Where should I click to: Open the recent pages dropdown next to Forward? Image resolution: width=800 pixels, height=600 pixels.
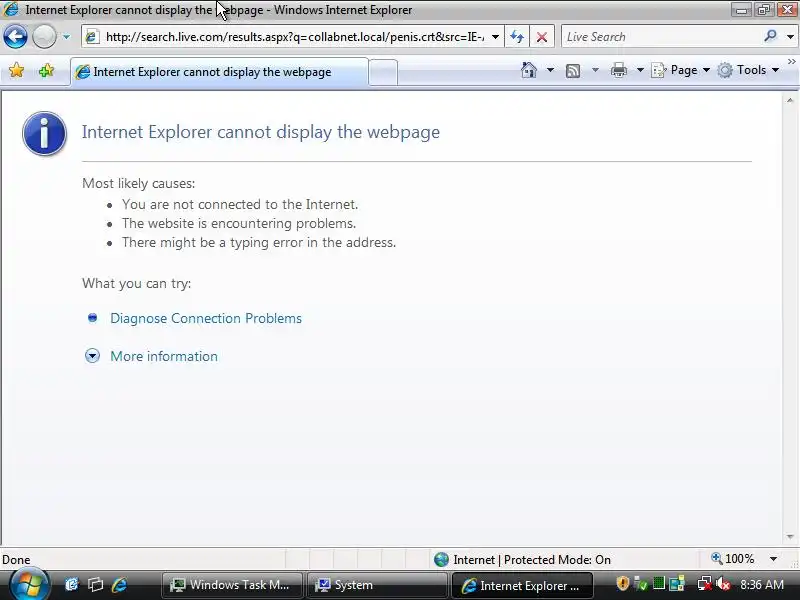(66, 37)
